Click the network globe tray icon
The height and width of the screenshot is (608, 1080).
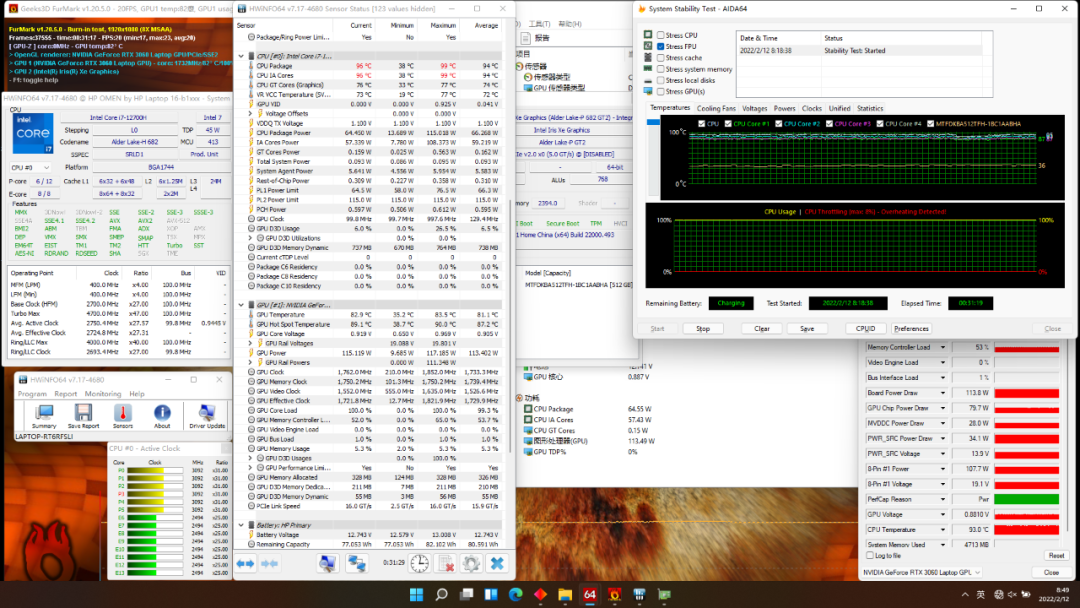coord(999,594)
